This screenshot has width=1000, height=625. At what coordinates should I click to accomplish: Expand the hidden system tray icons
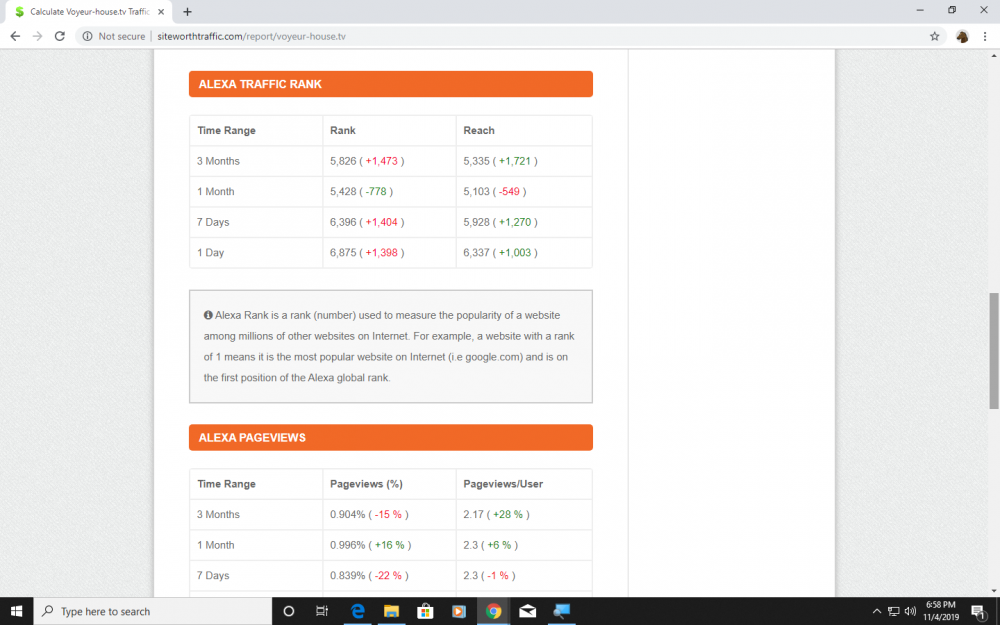(x=877, y=611)
